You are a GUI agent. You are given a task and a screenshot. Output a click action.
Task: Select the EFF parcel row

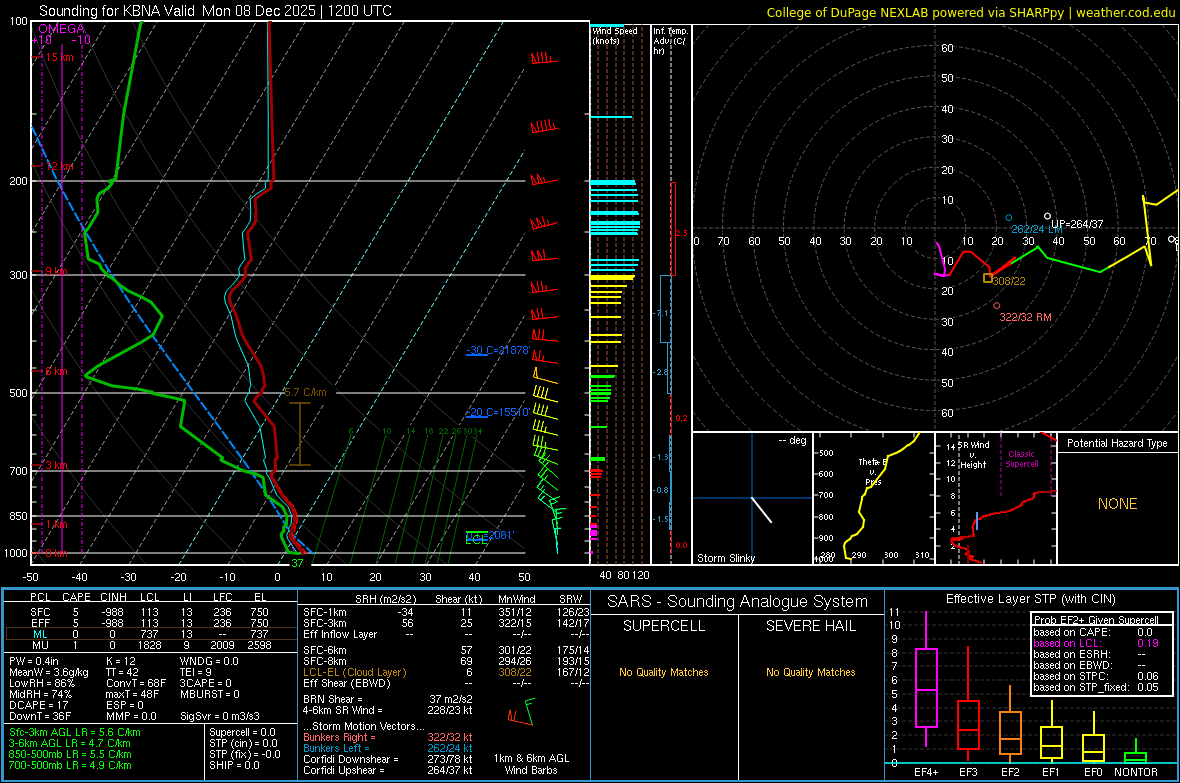tap(150, 623)
